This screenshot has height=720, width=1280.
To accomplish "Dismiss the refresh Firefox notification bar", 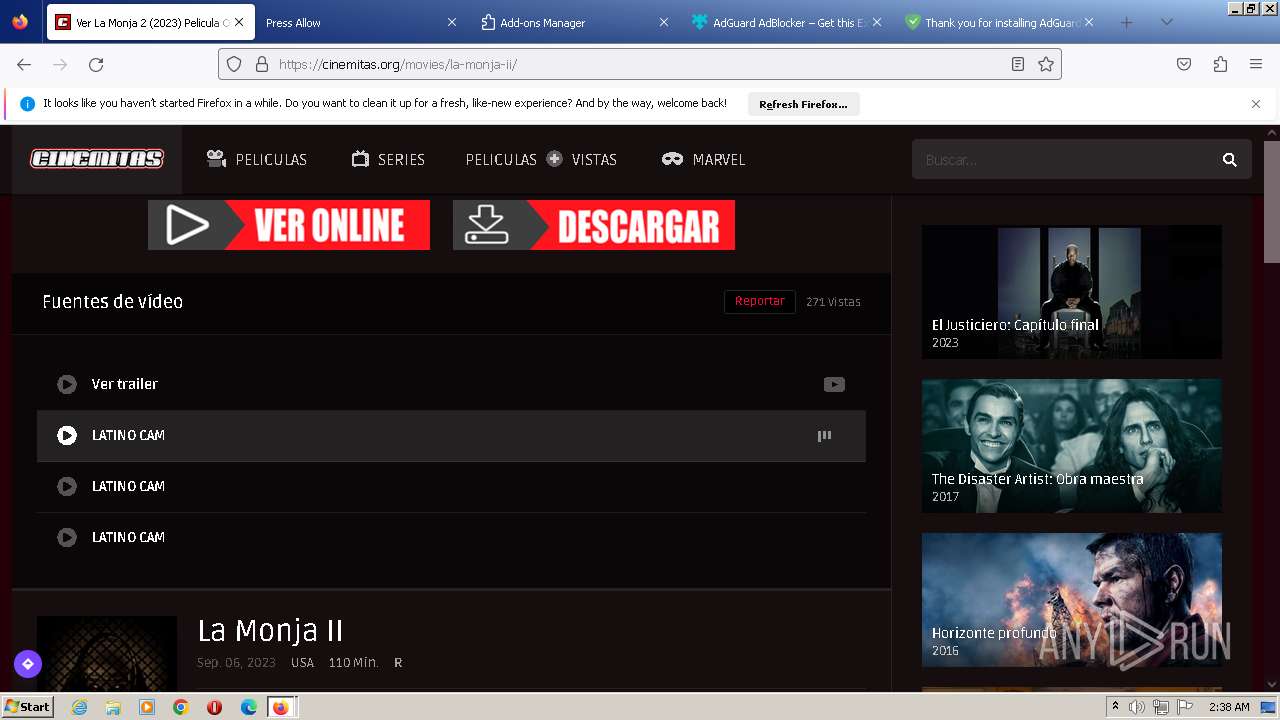I will (1256, 104).
